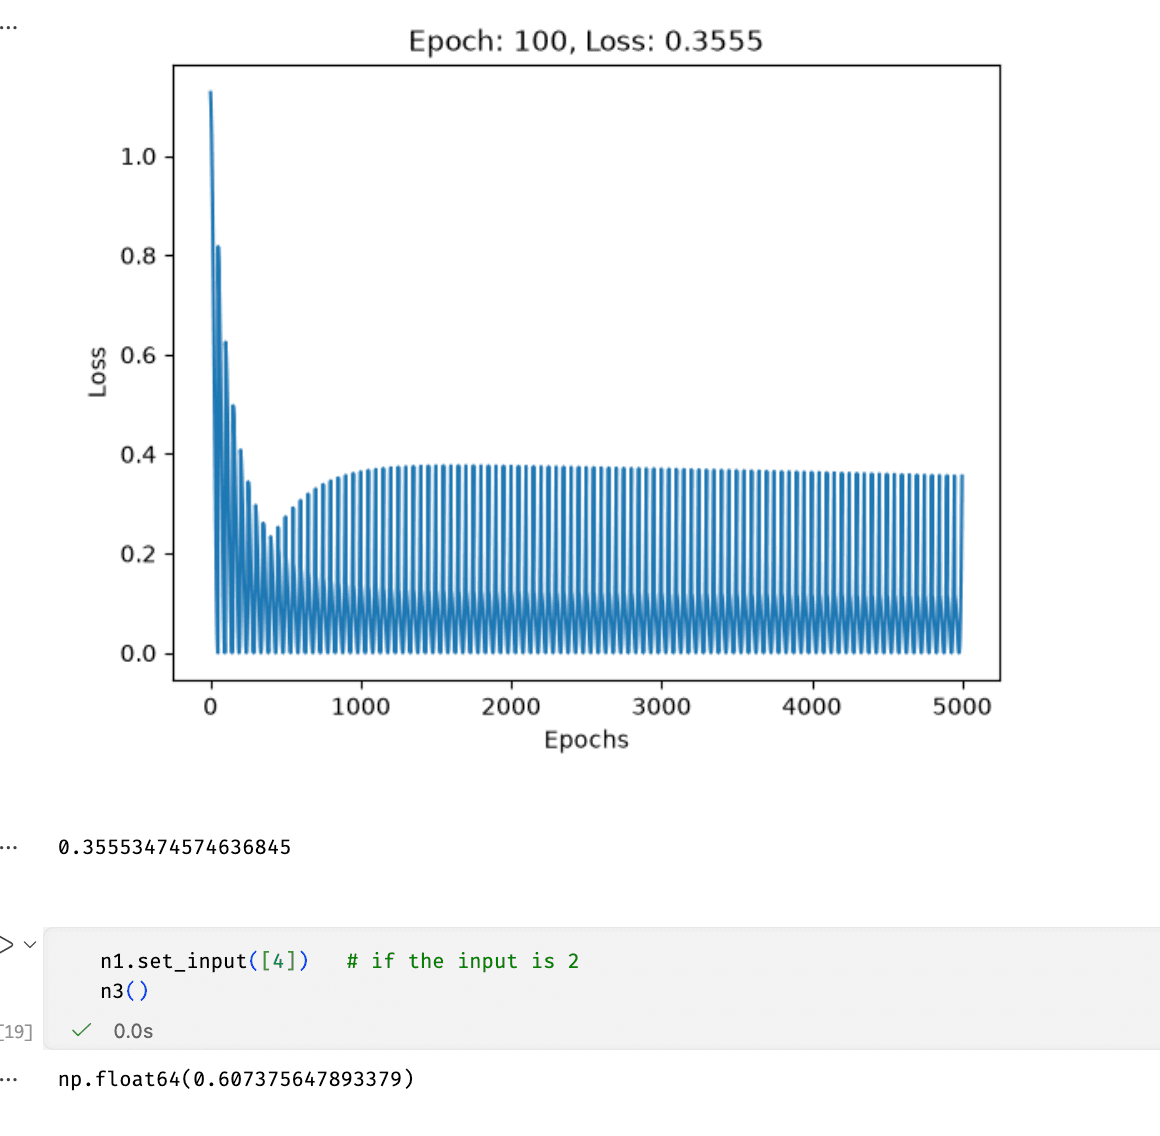Place cursor on the n3() code line
This screenshot has height=1136, width=1160.
coord(124,991)
